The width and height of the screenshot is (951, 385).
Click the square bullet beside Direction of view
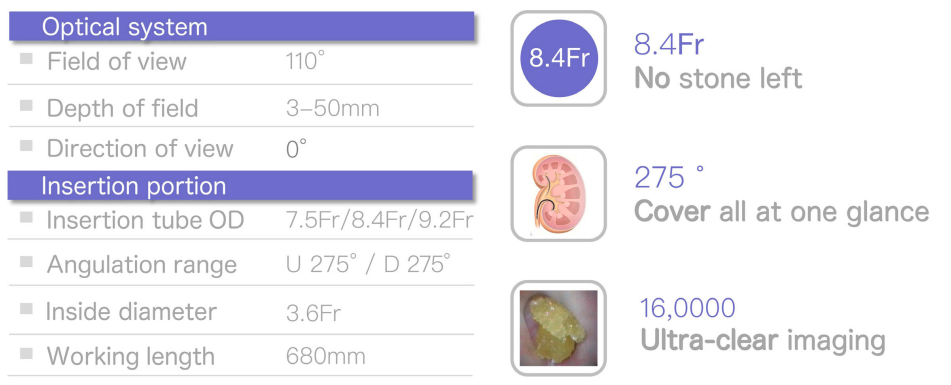pyautogui.click(x=26, y=146)
